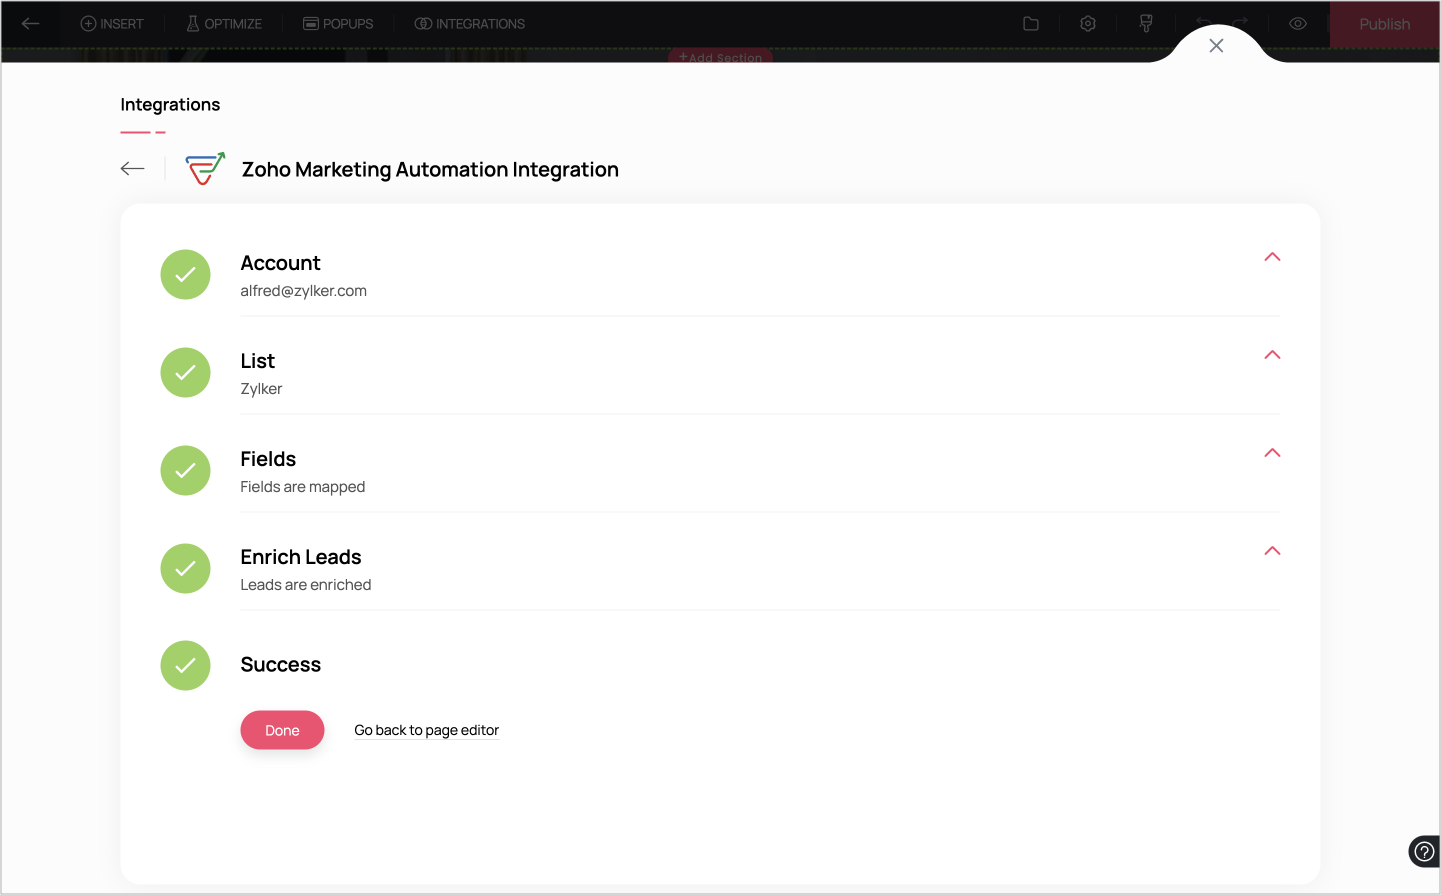1441x895 pixels.
Task: Expand the Enrich Leads section chevron
Action: coord(1272,551)
